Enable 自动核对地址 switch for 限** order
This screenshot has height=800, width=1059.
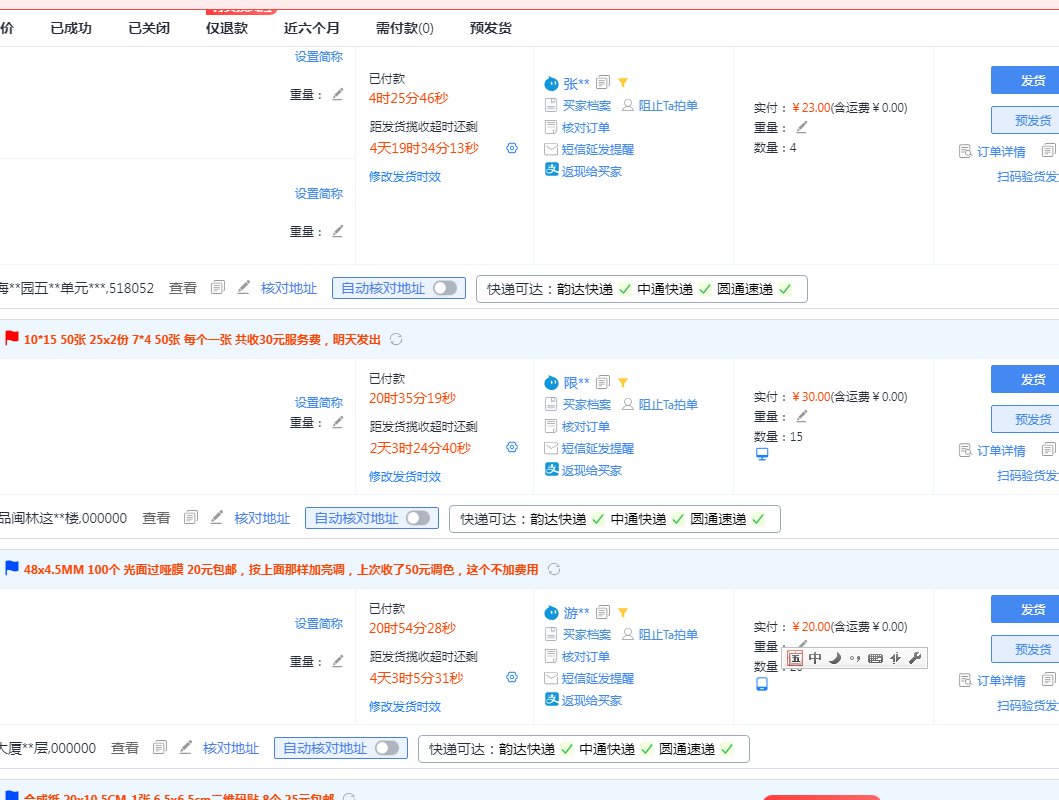pos(417,518)
